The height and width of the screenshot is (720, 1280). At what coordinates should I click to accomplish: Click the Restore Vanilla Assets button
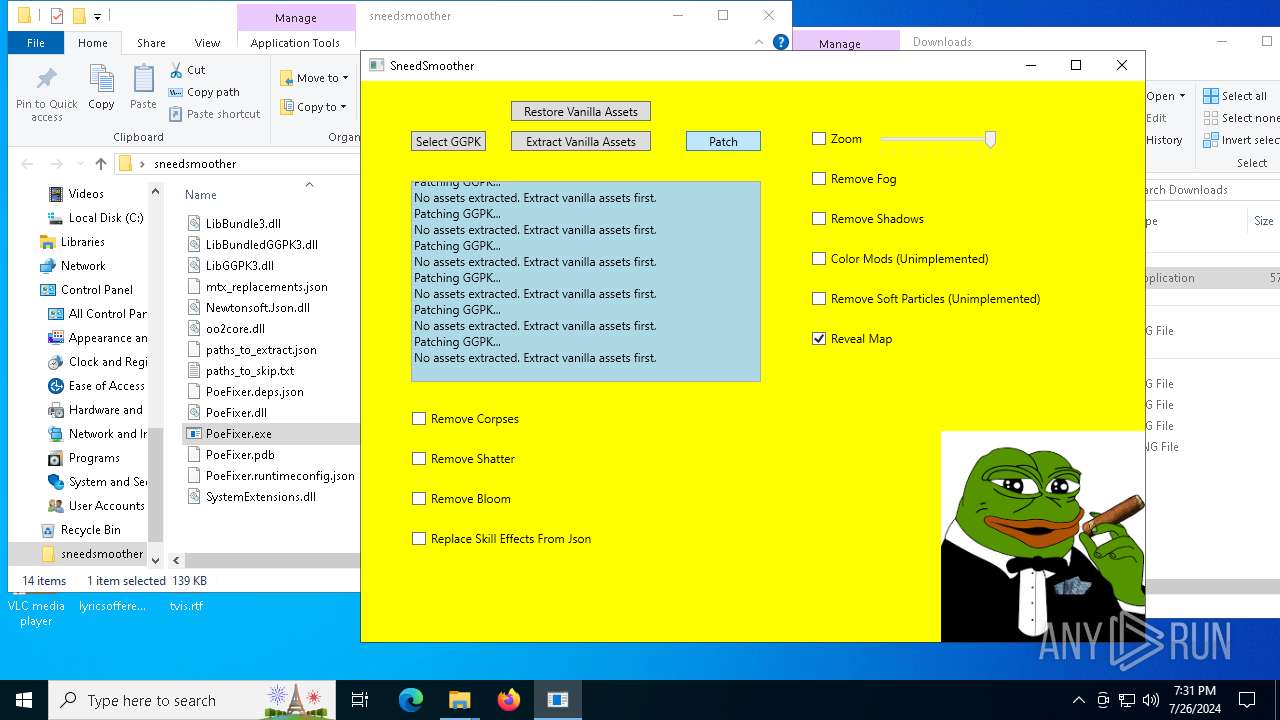pos(581,111)
